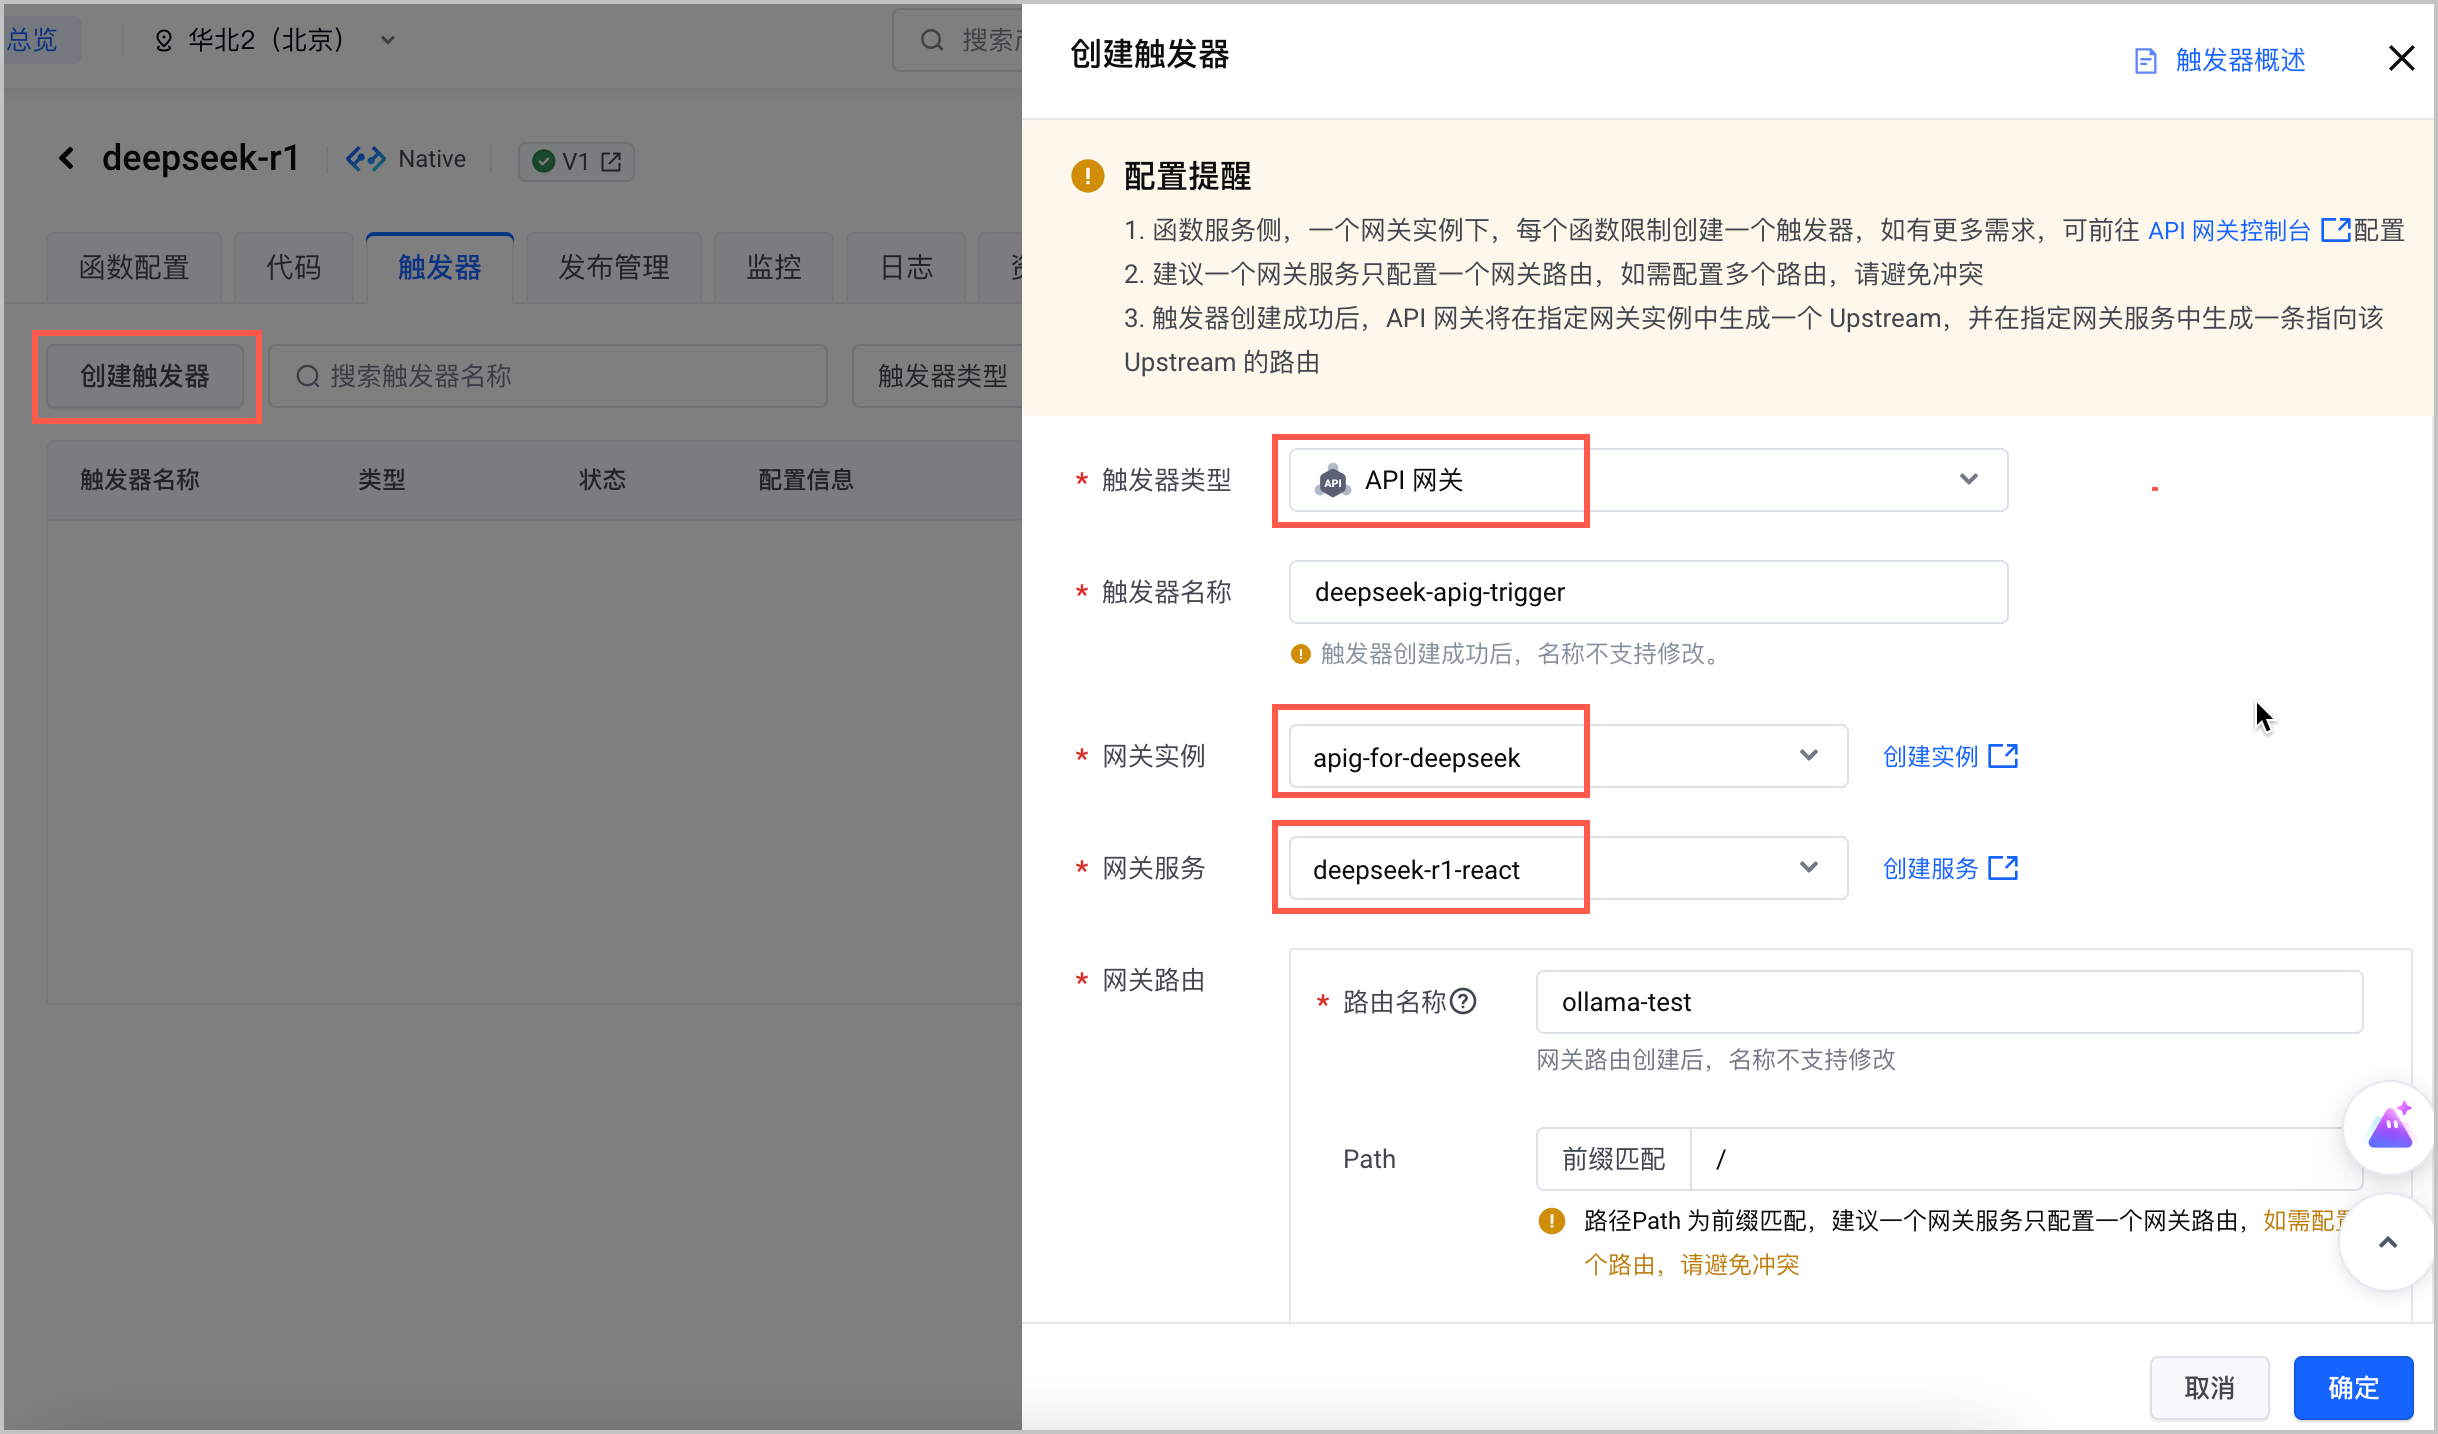Click the back-to-top arrow floating button
Screen dimensions: 2438x1434
tap(2388, 1243)
